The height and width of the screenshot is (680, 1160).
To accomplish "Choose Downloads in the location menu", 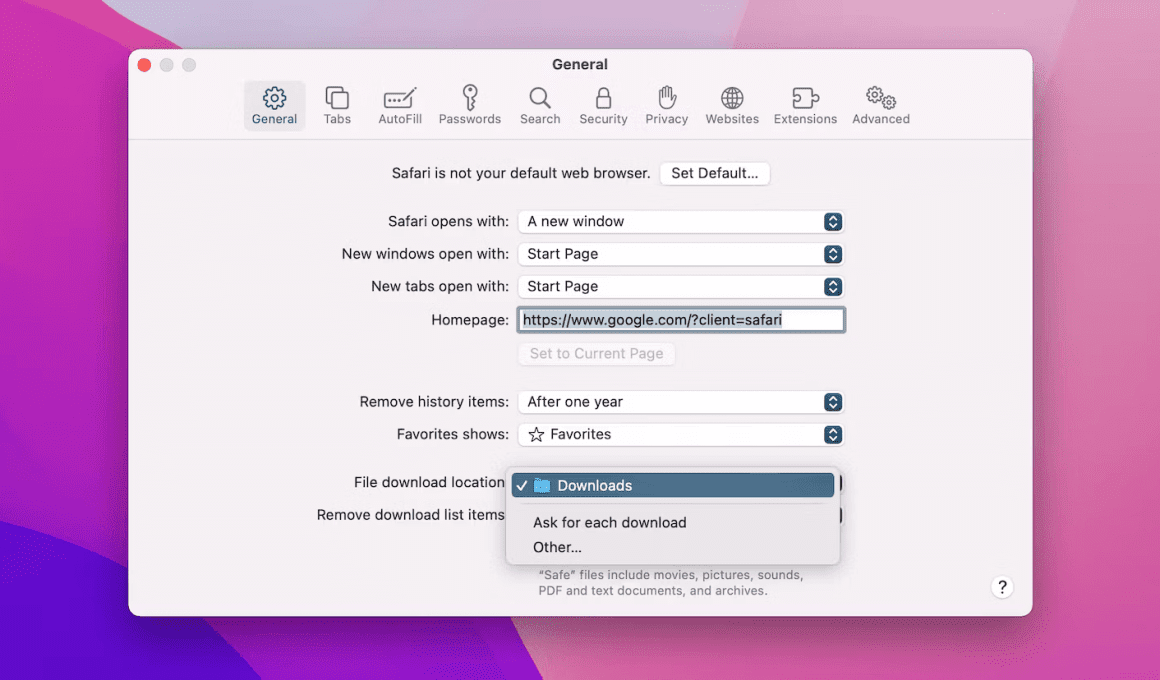I will click(672, 485).
